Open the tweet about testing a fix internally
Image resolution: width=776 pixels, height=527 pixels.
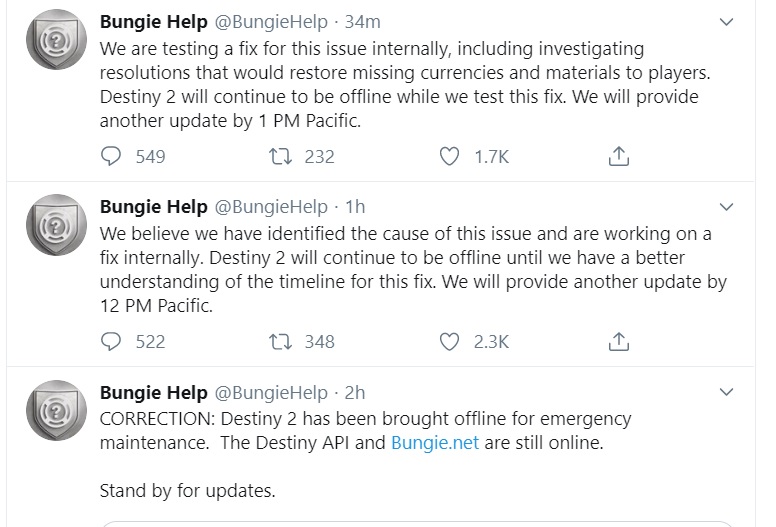pos(400,84)
